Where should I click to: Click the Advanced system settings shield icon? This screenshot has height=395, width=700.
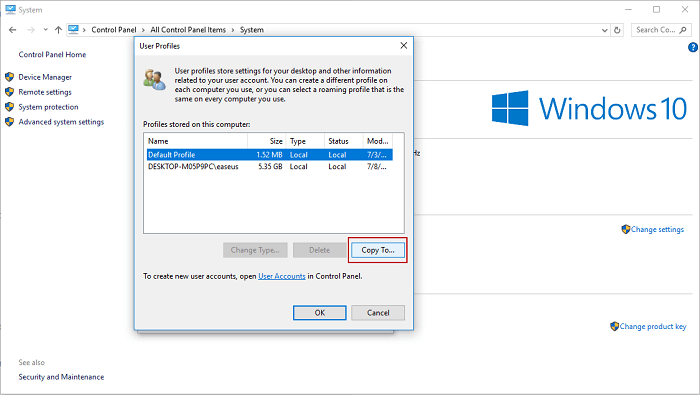pos(9,121)
